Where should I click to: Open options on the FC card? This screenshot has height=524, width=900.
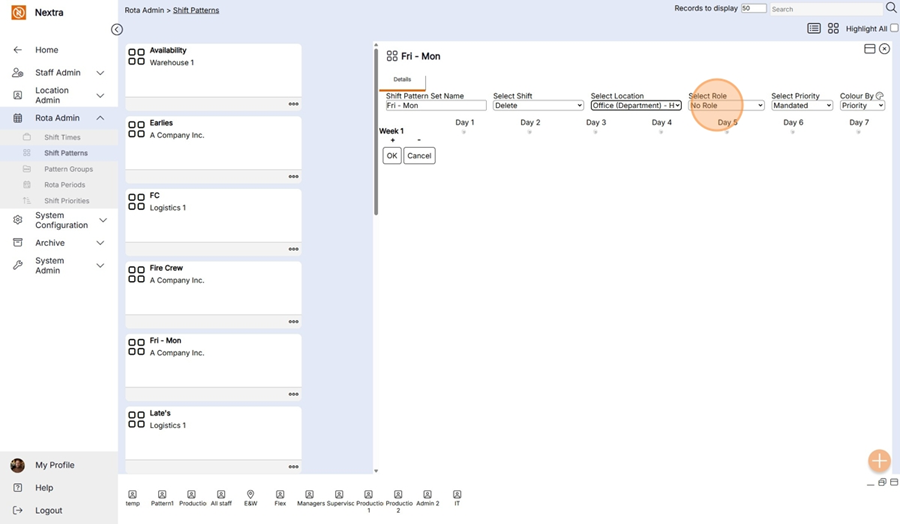point(293,249)
